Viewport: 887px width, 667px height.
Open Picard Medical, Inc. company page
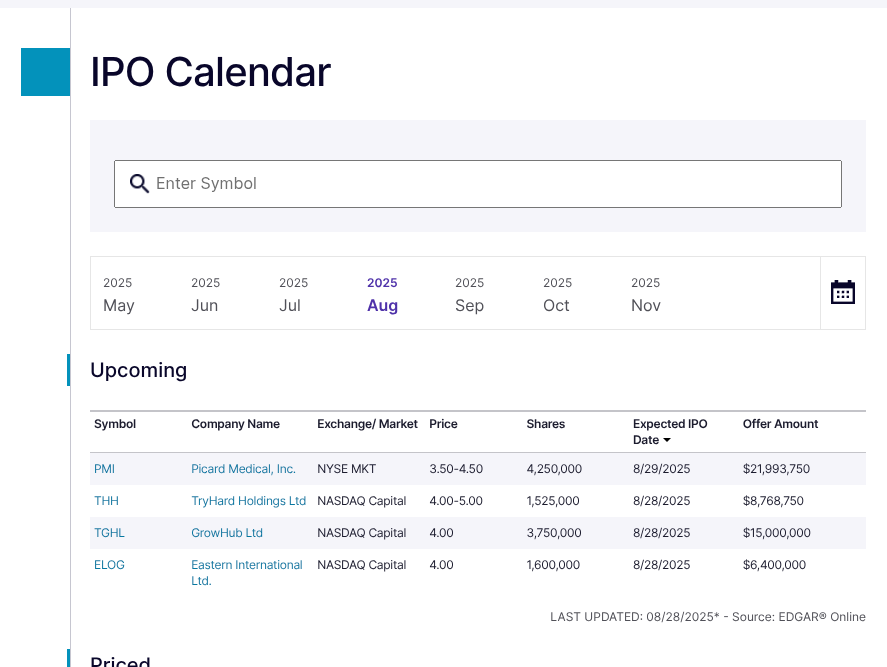click(x=243, y=469)
